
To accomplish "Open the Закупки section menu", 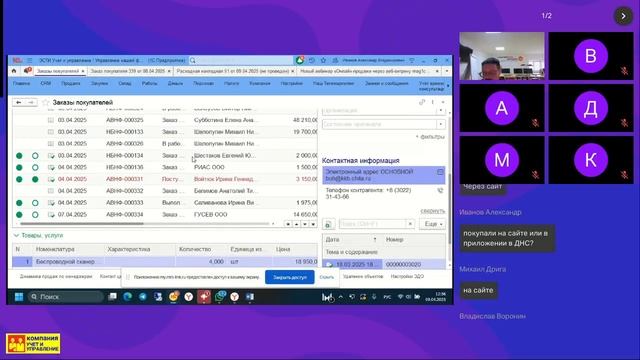I will (x=99, y=83).
